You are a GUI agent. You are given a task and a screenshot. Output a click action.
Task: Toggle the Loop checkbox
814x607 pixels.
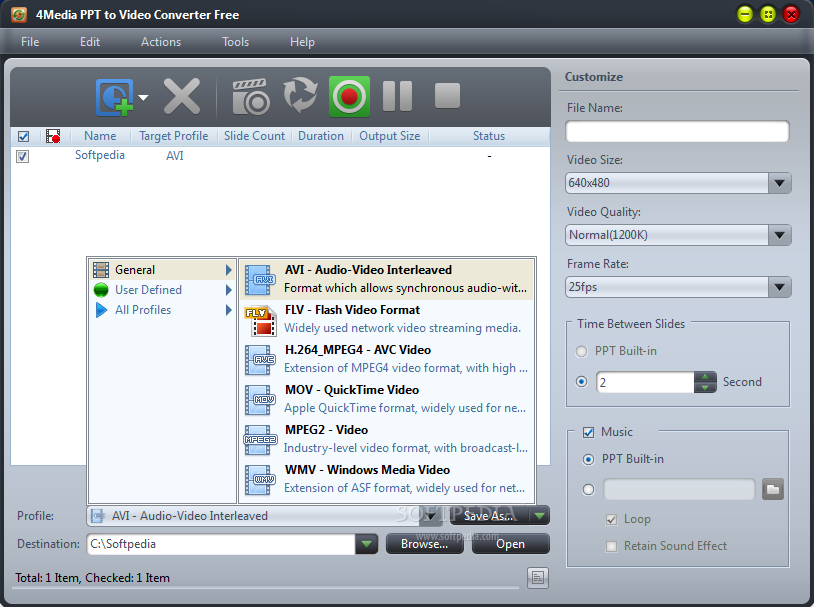pos(612,520)
